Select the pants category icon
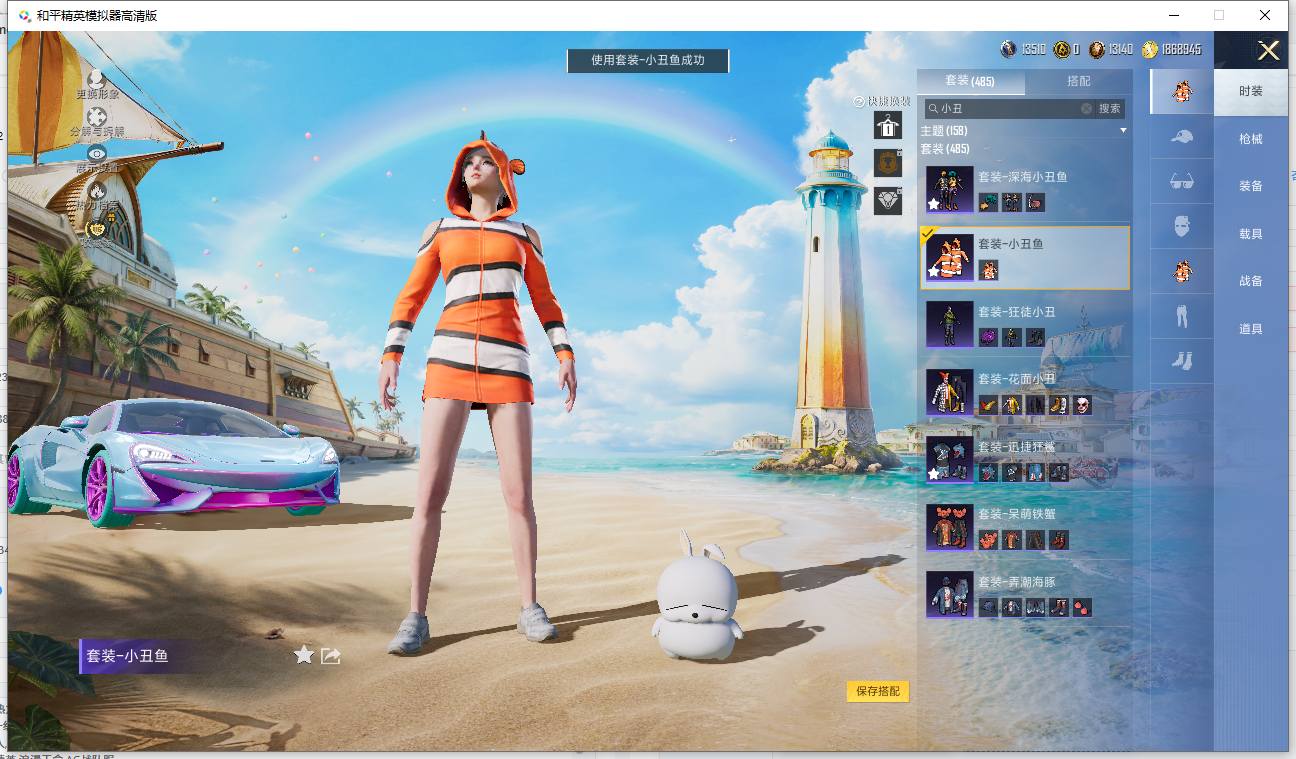 tap(1181, 316)
